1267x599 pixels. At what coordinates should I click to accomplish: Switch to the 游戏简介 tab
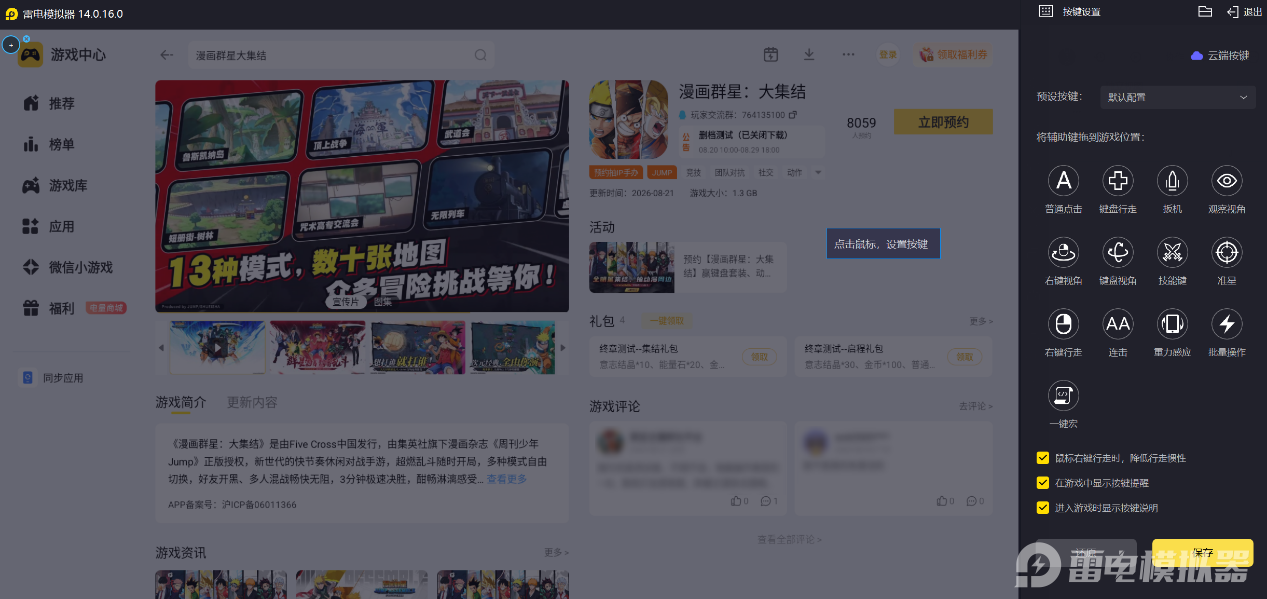(x=180, y=402)
